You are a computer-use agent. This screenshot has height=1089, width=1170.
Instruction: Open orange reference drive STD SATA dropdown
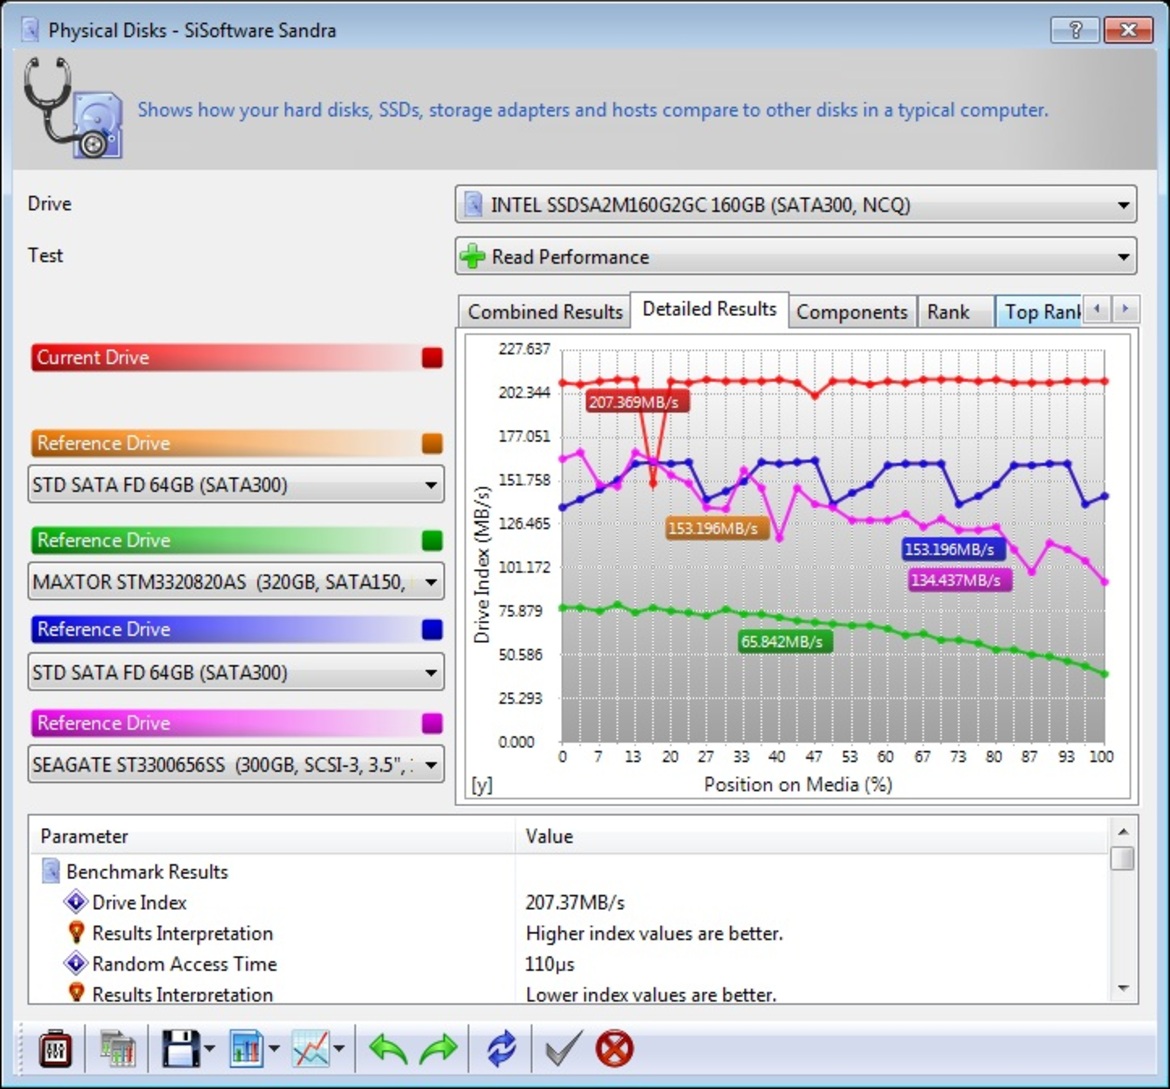pyautogui.click(x=236, y=484)
